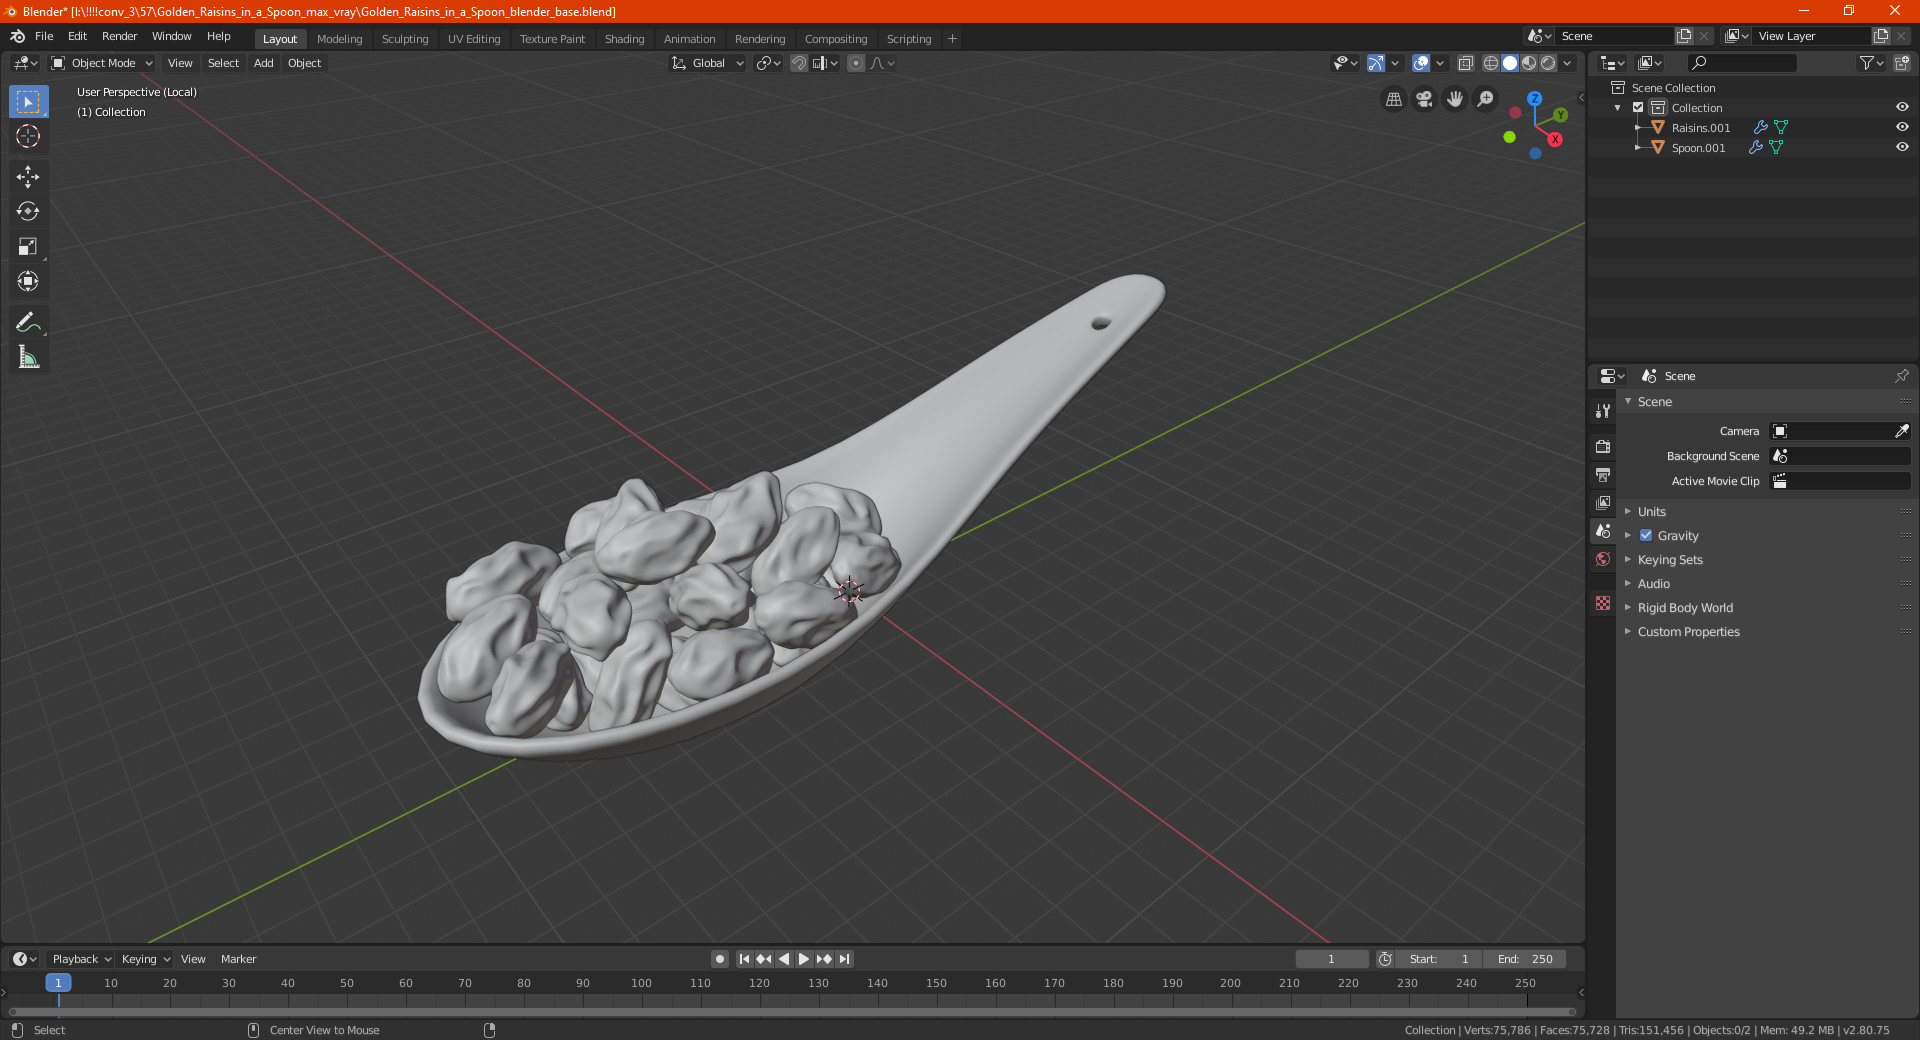The image size is (1920, 1040).
Task: Open the View Layer properties tab
Action: (x=1603, y=502)
